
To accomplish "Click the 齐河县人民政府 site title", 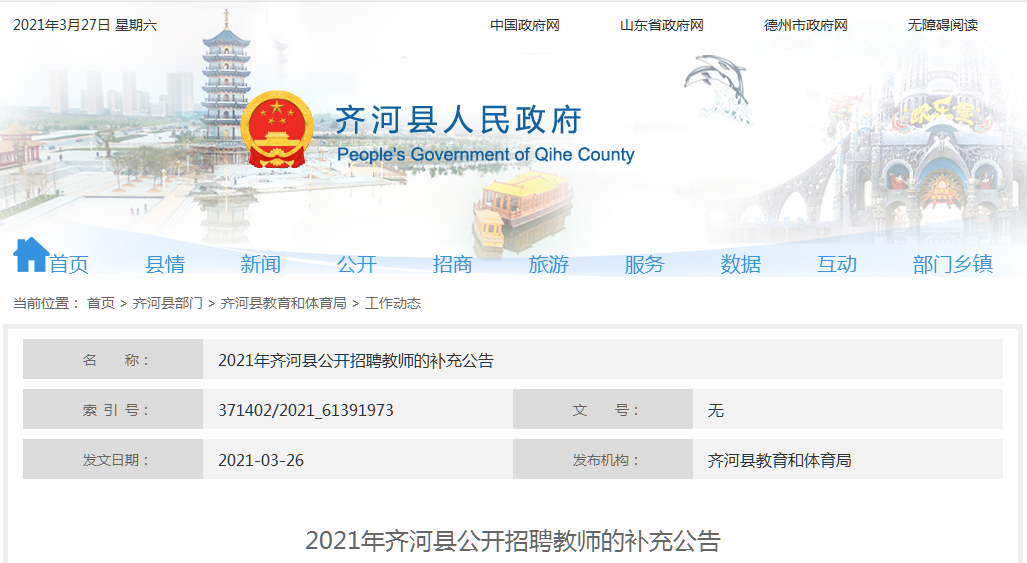I will pyautogui.click(x=458, y=120).
